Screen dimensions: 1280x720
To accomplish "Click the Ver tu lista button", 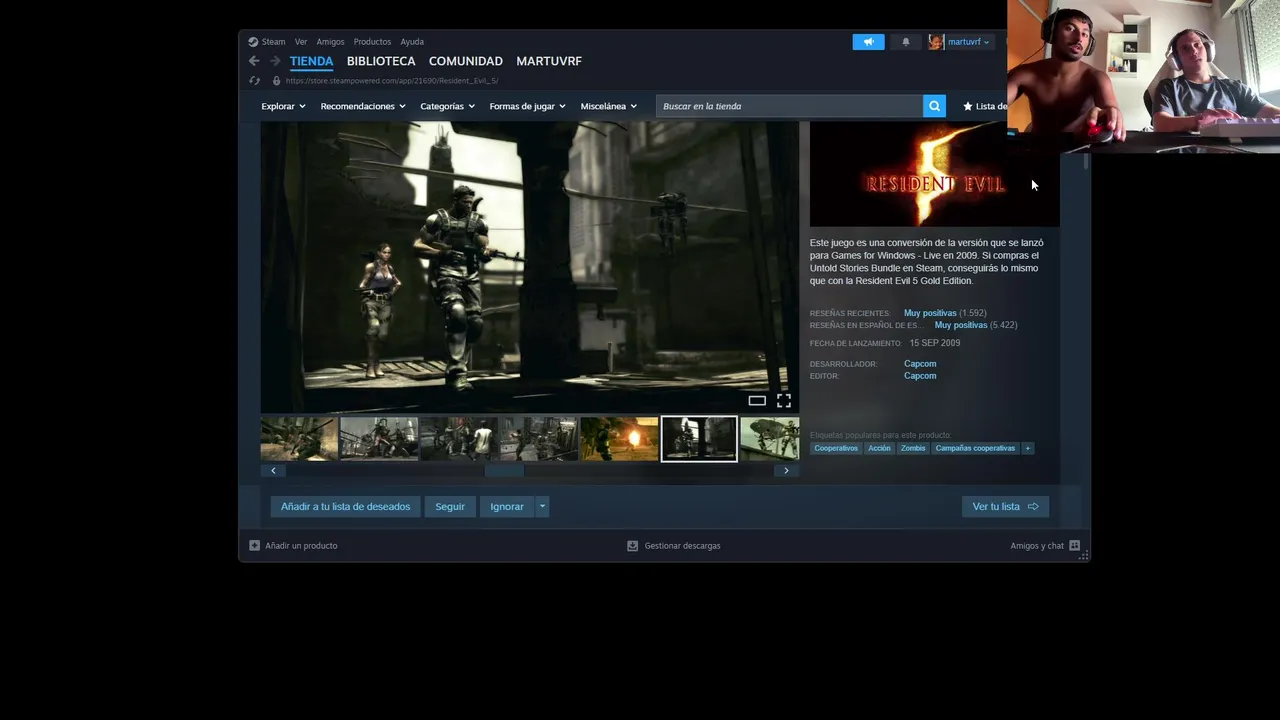I will click(1005, 507).
